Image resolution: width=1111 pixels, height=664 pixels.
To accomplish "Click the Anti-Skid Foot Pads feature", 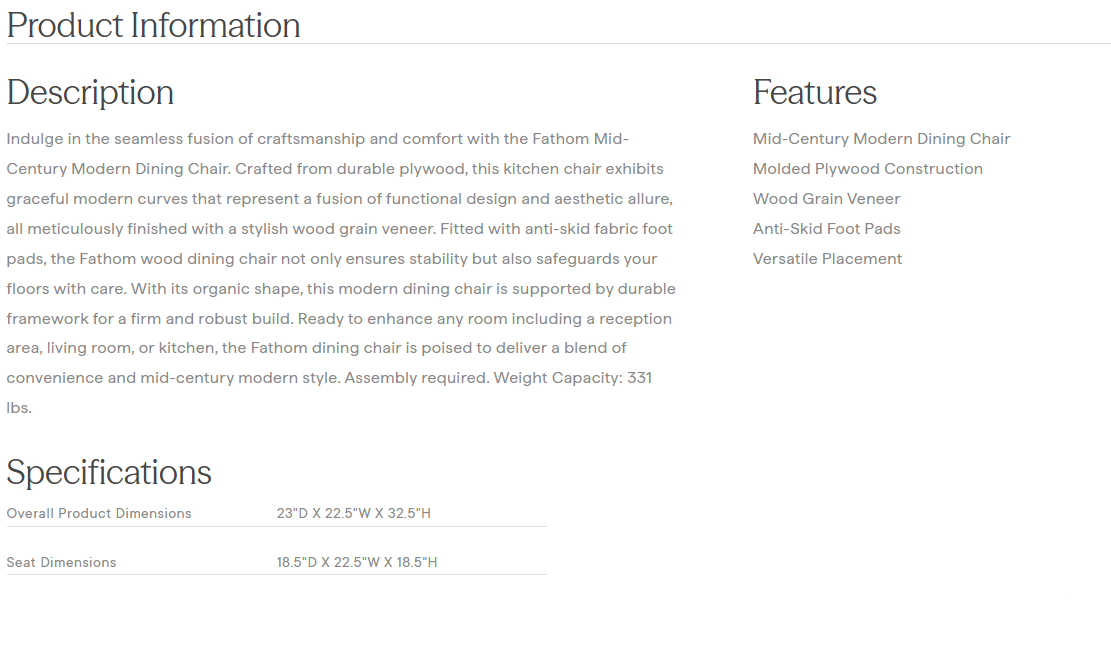I will 826,229.
